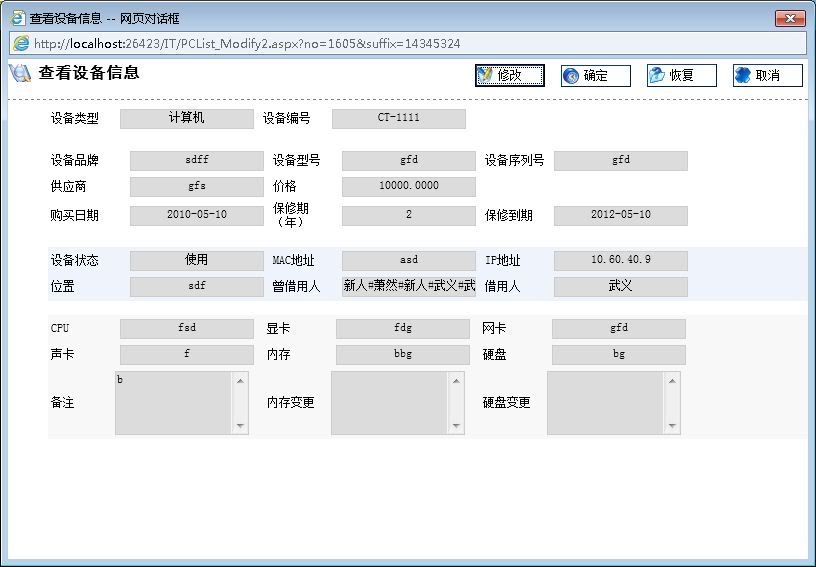This screenshot has width=816, height=567.
Task: Click the 设备编号 field with CT-1111
Action: (x=399, y=119)
